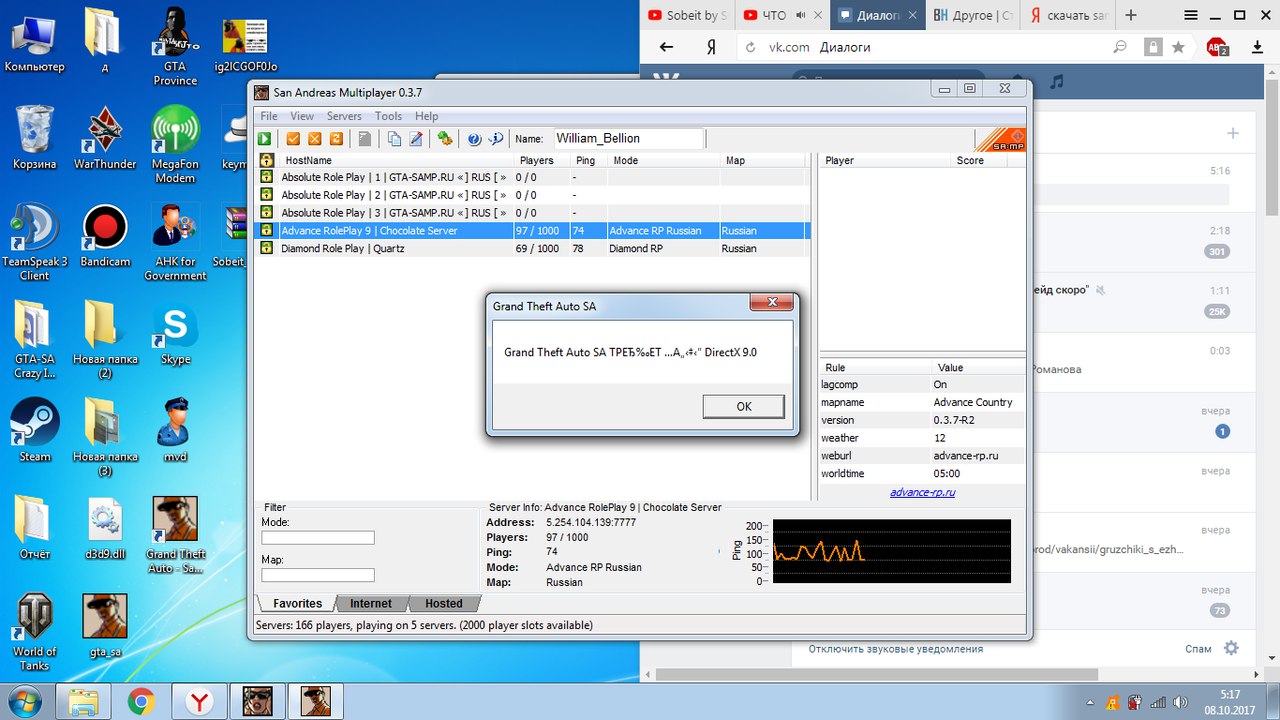Click the padlock column header icon
The width and height of the screenshot is (1280, 720).
[x=267, y=160]
